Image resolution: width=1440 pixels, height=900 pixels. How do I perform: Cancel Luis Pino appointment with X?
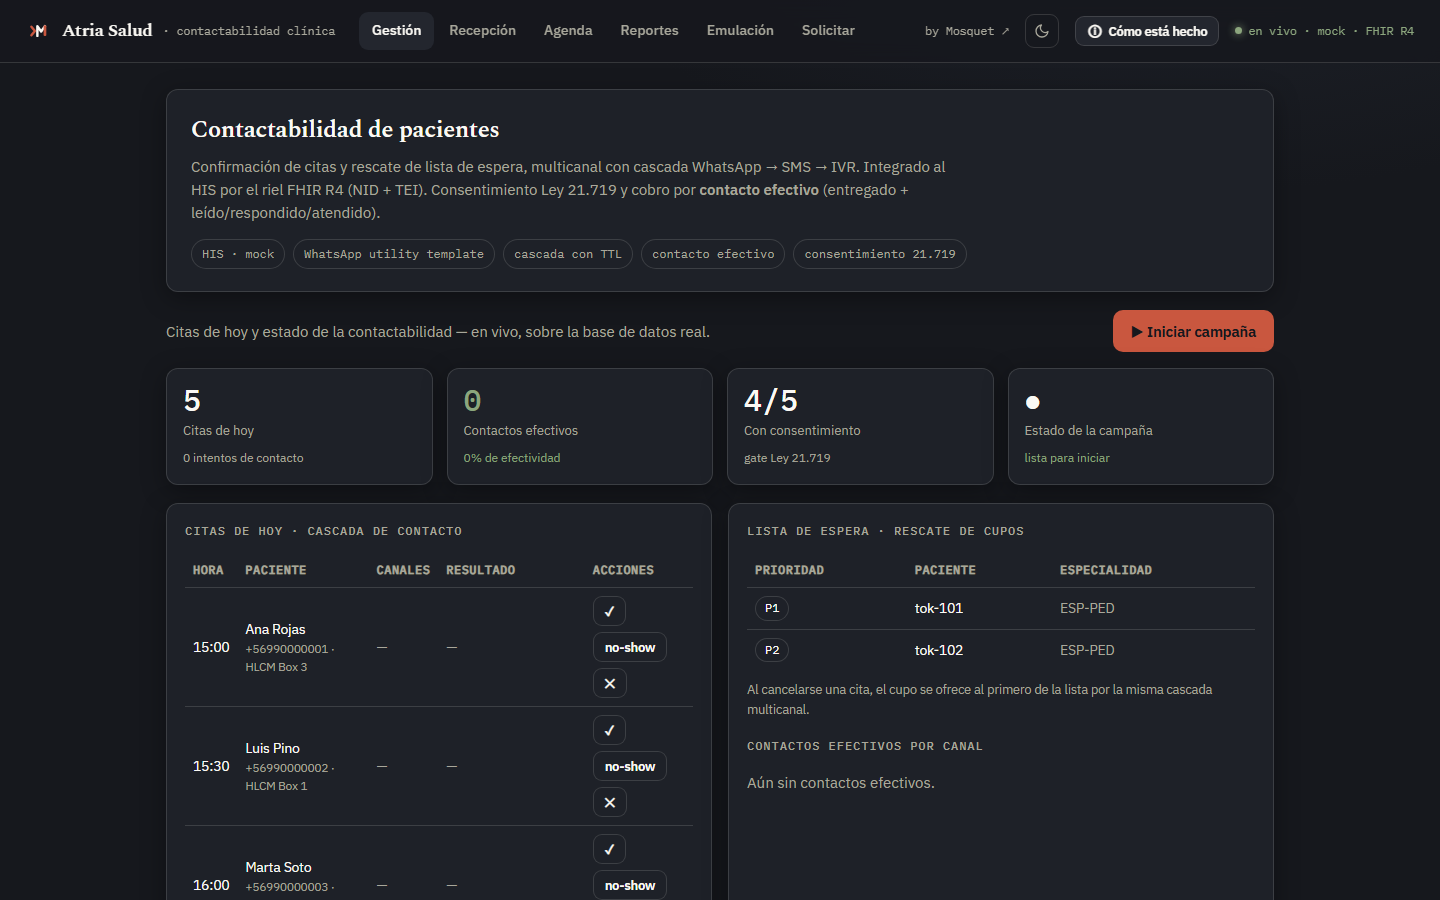pos(609,802)
